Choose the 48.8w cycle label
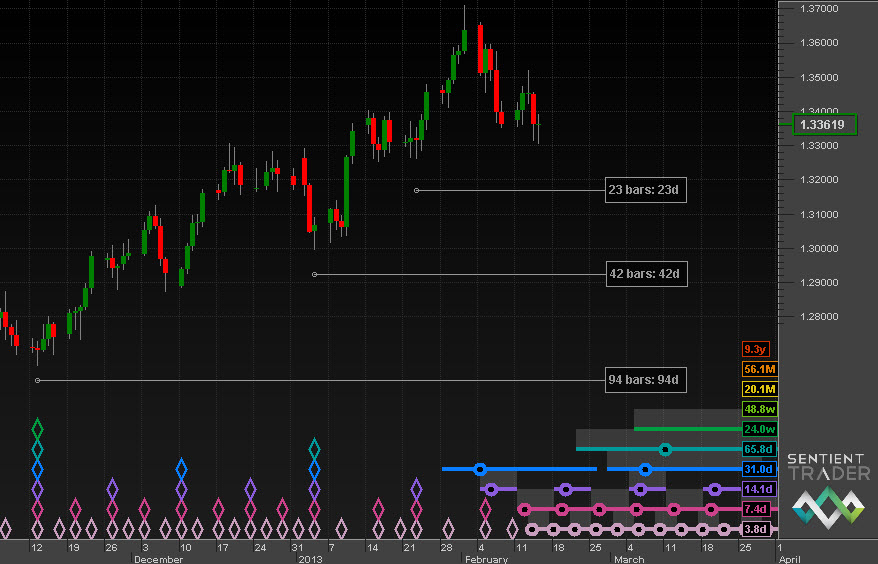 tap(758, 409)
